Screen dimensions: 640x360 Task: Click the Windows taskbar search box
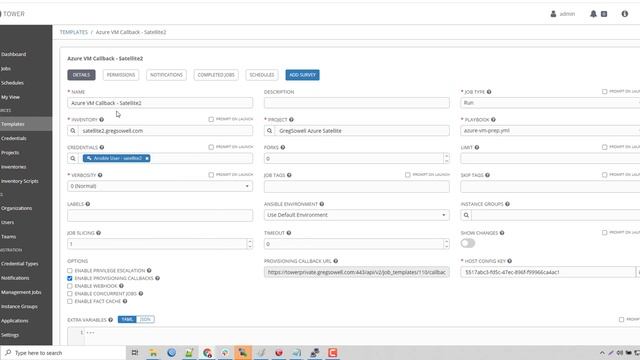[63, 353]
